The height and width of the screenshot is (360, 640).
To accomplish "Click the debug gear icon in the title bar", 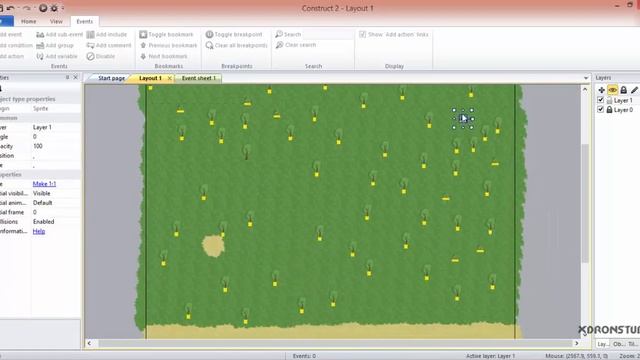I will pos(54,8).
